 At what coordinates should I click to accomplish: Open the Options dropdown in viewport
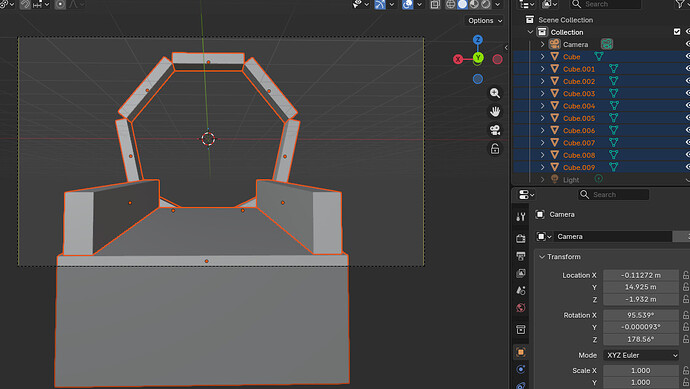[x=484, y=21]
